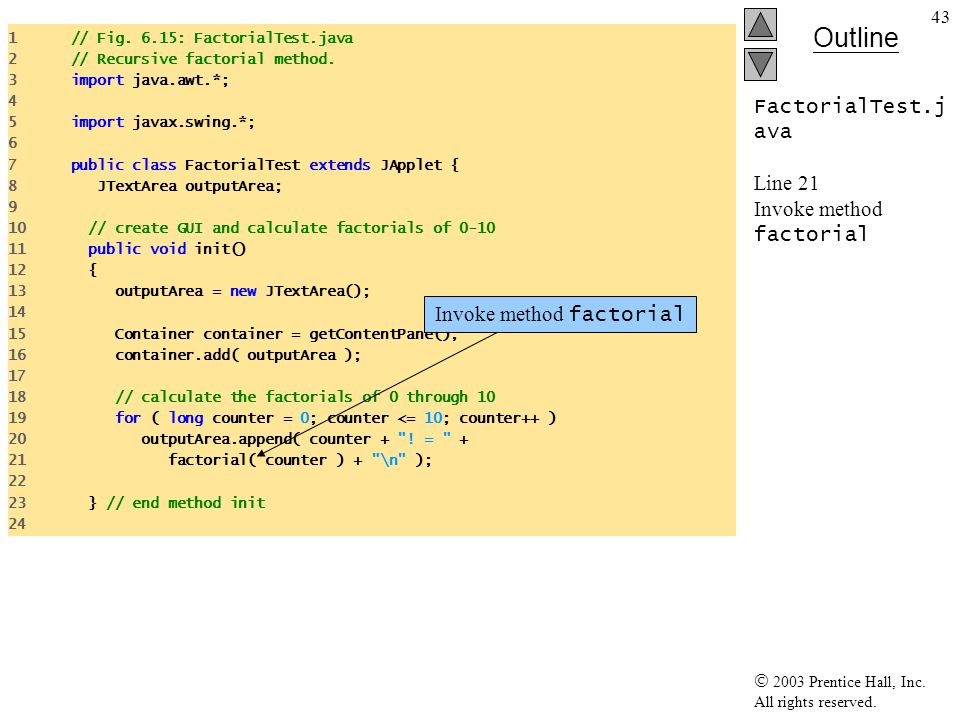Click '} // end method init' line

coord(177,503)
